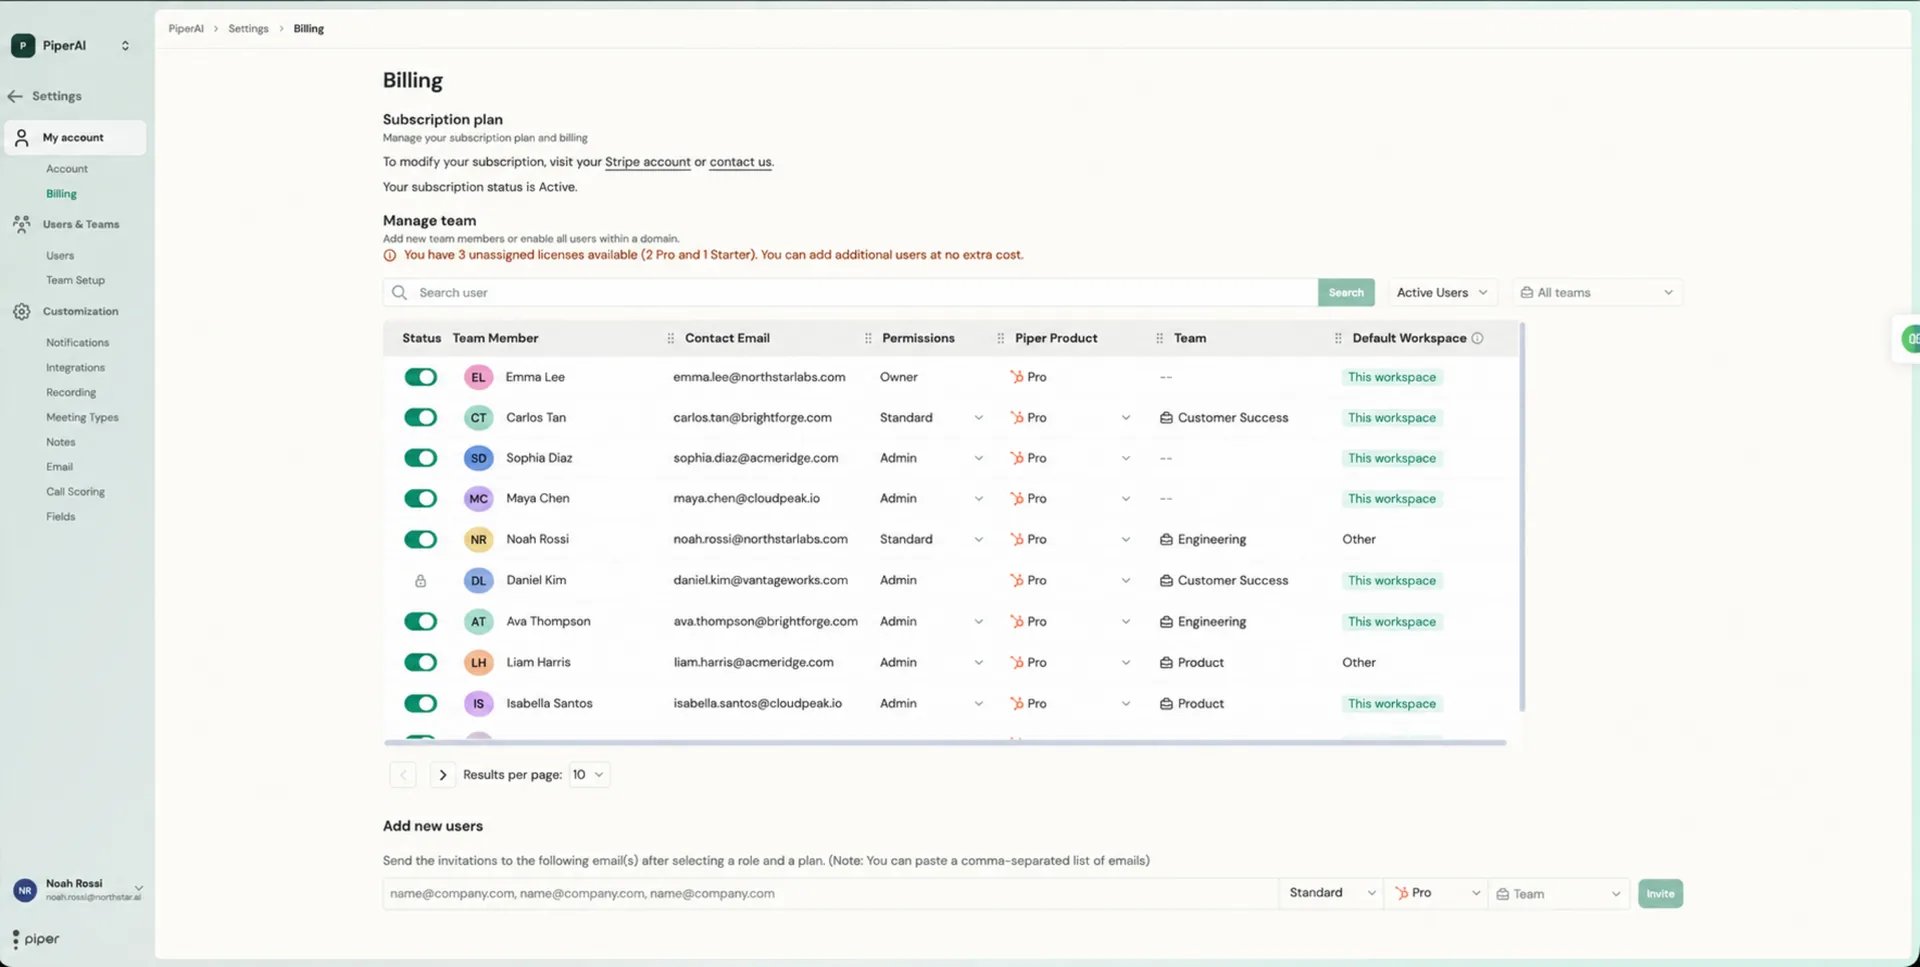
Task: Click the horizontal scrollbar under the team table
Action: (x=945, y=743)
